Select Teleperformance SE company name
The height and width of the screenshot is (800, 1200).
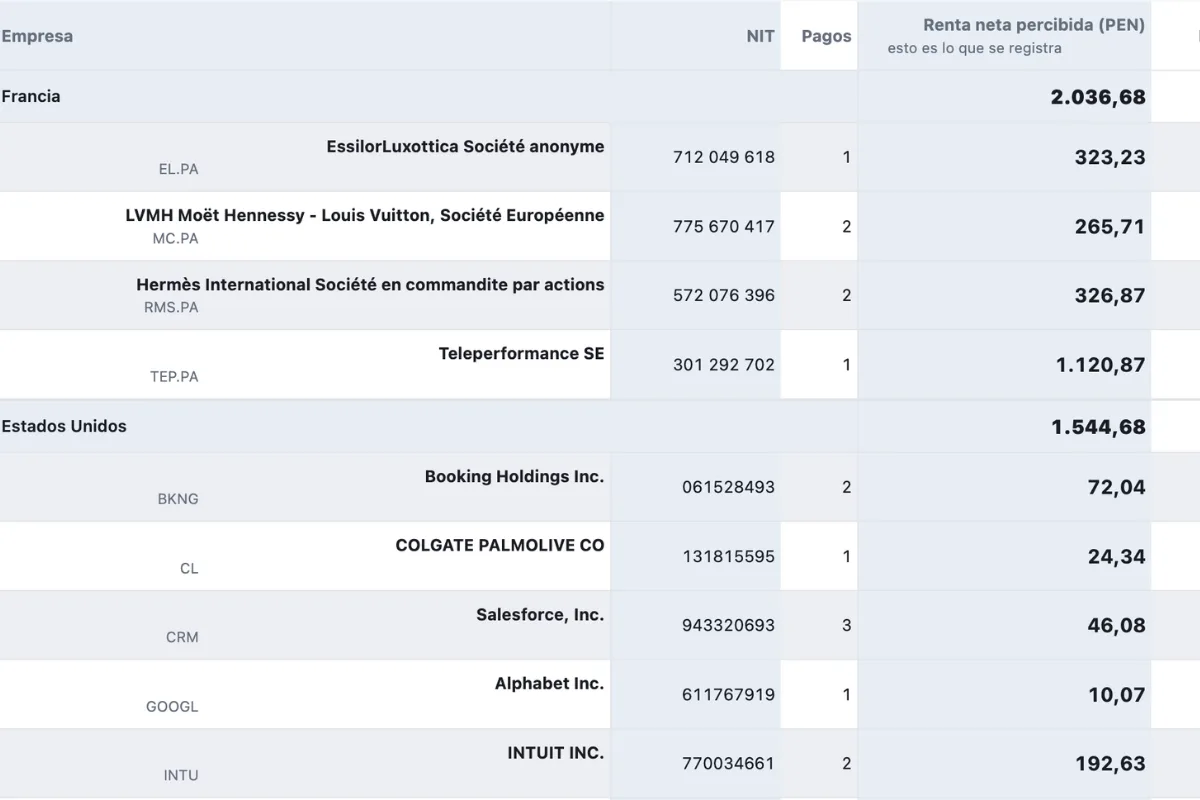pyautogui.click(x=521, y=353)
